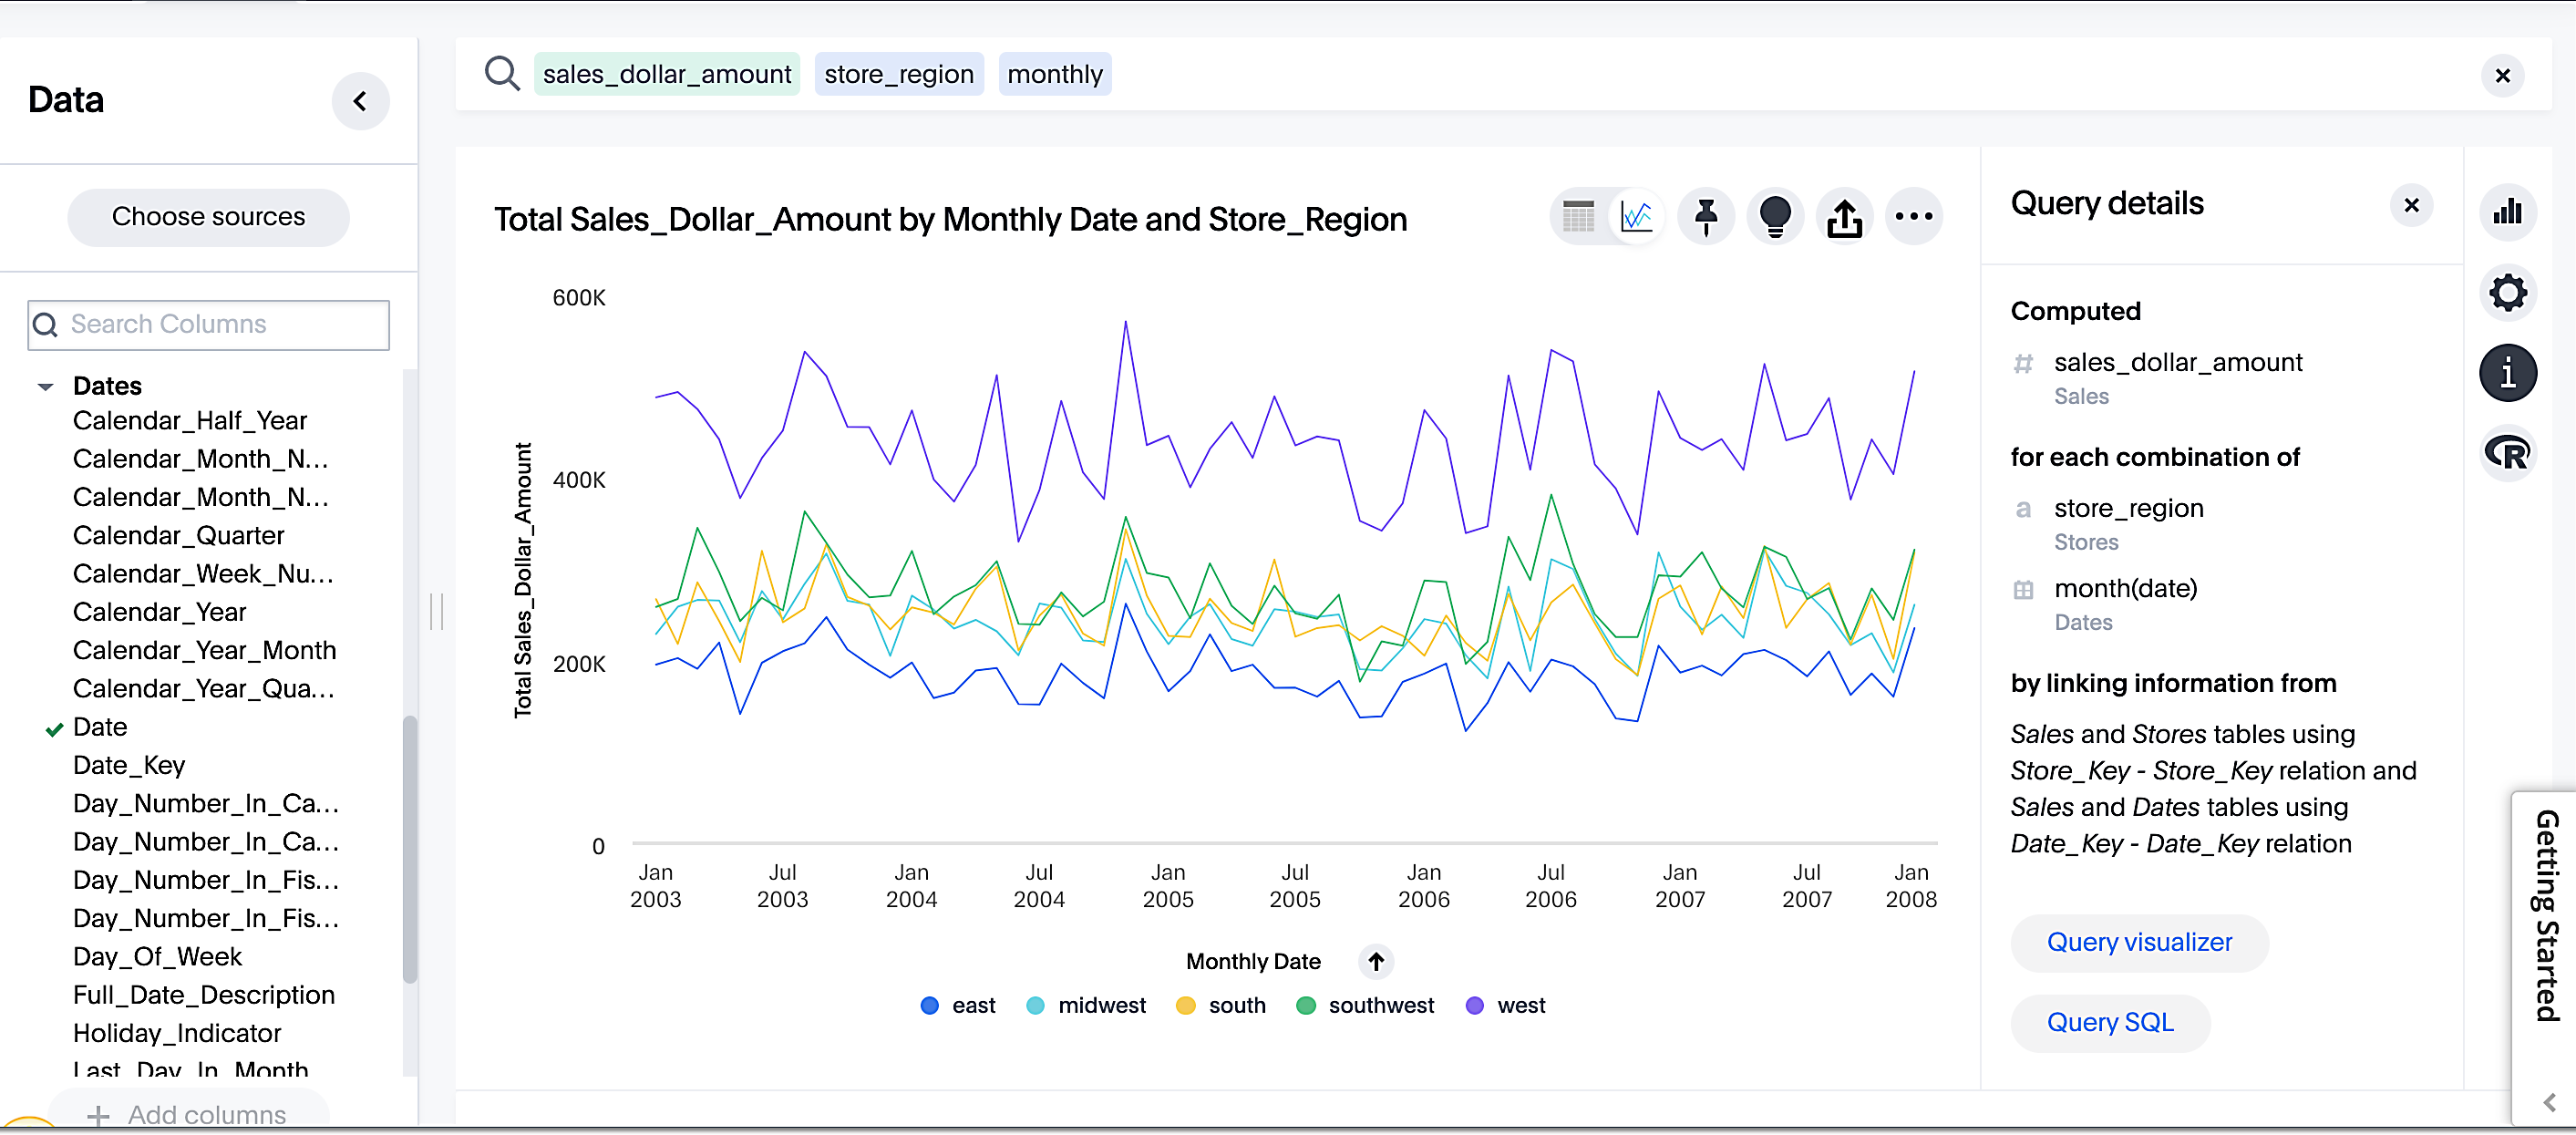The height and width of the screenshot is (1135, 2576).
Task: Open the Getting Started side tab
Action: (x=2545, y=915)
